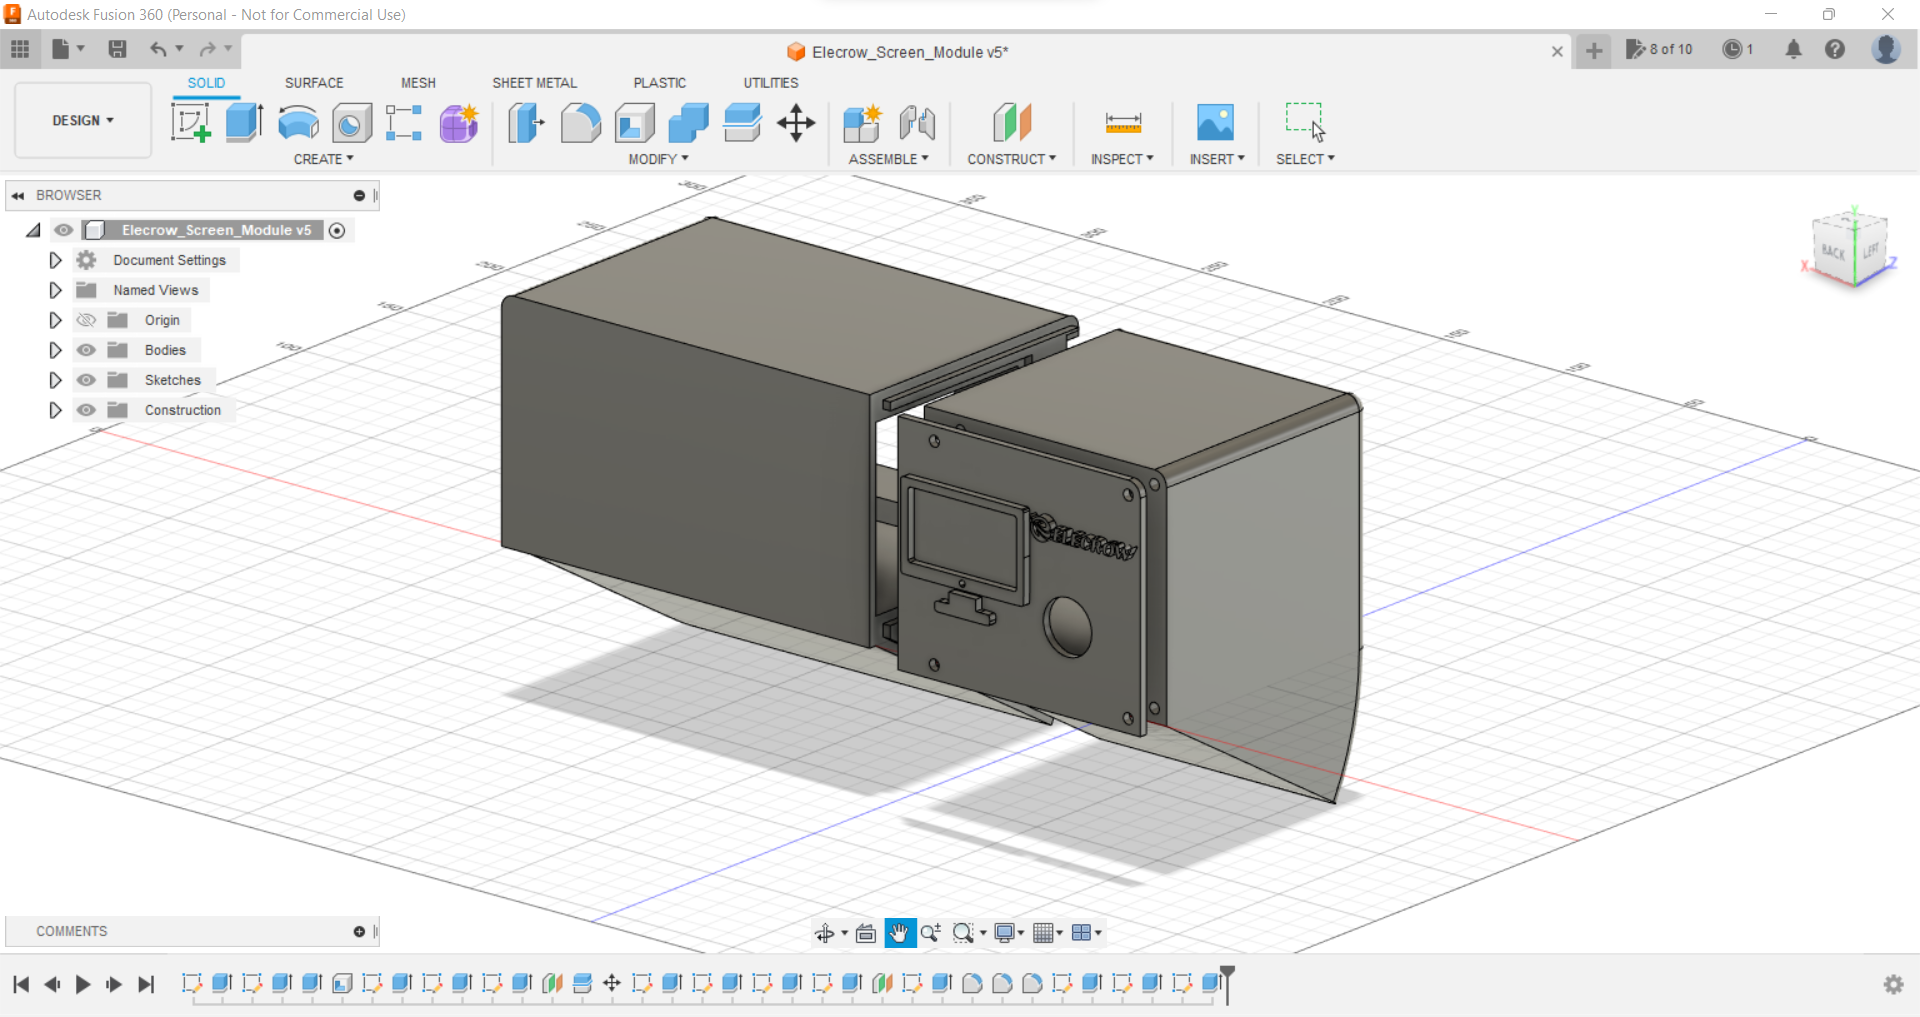Image resolution: width=1920 pixels, height=1017 pixels.
Task: Activate the Fillet tool
Action: (581, 122)
